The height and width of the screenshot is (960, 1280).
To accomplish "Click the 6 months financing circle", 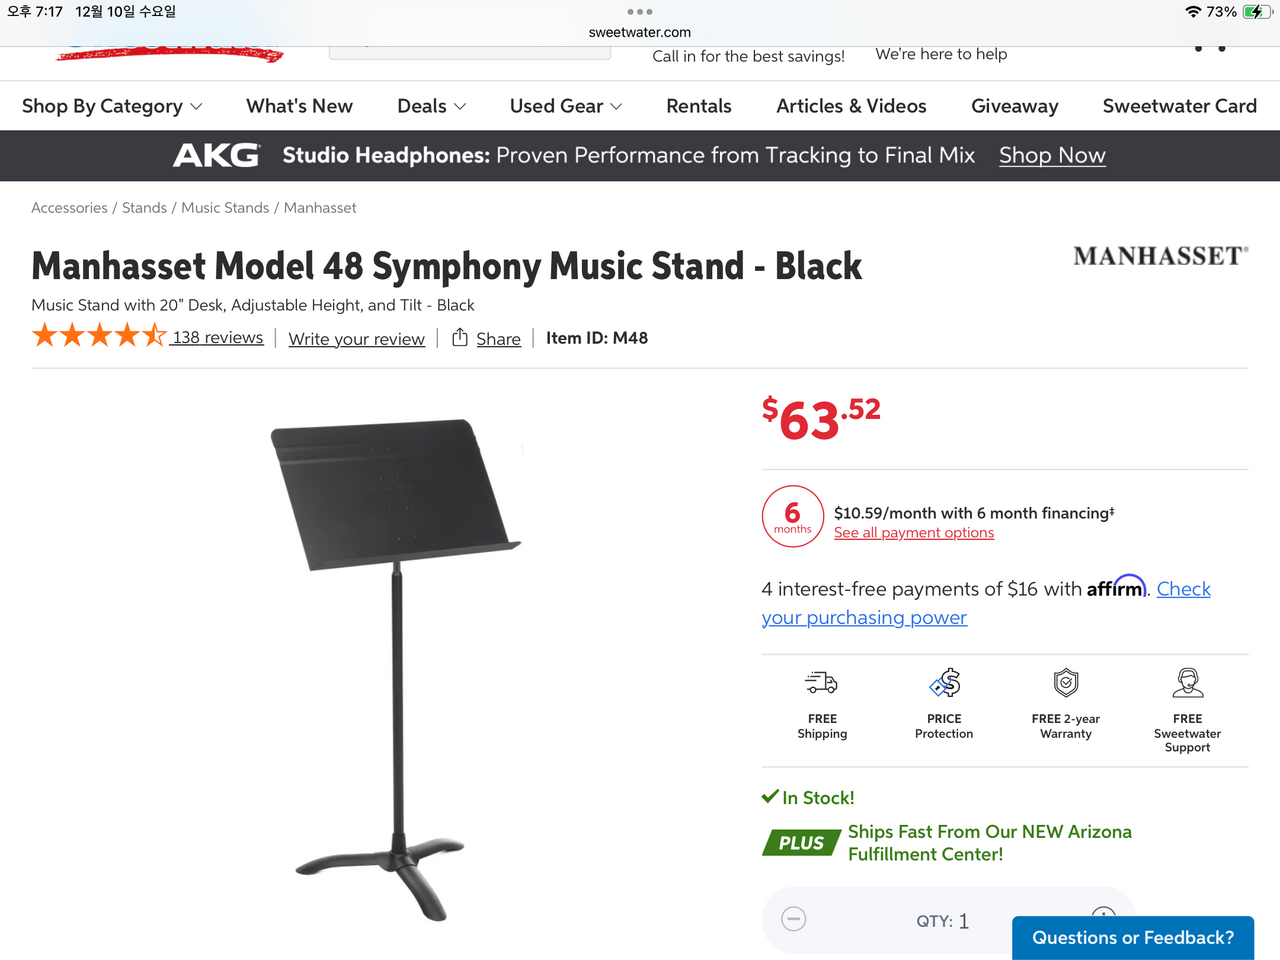I will 793,517.
